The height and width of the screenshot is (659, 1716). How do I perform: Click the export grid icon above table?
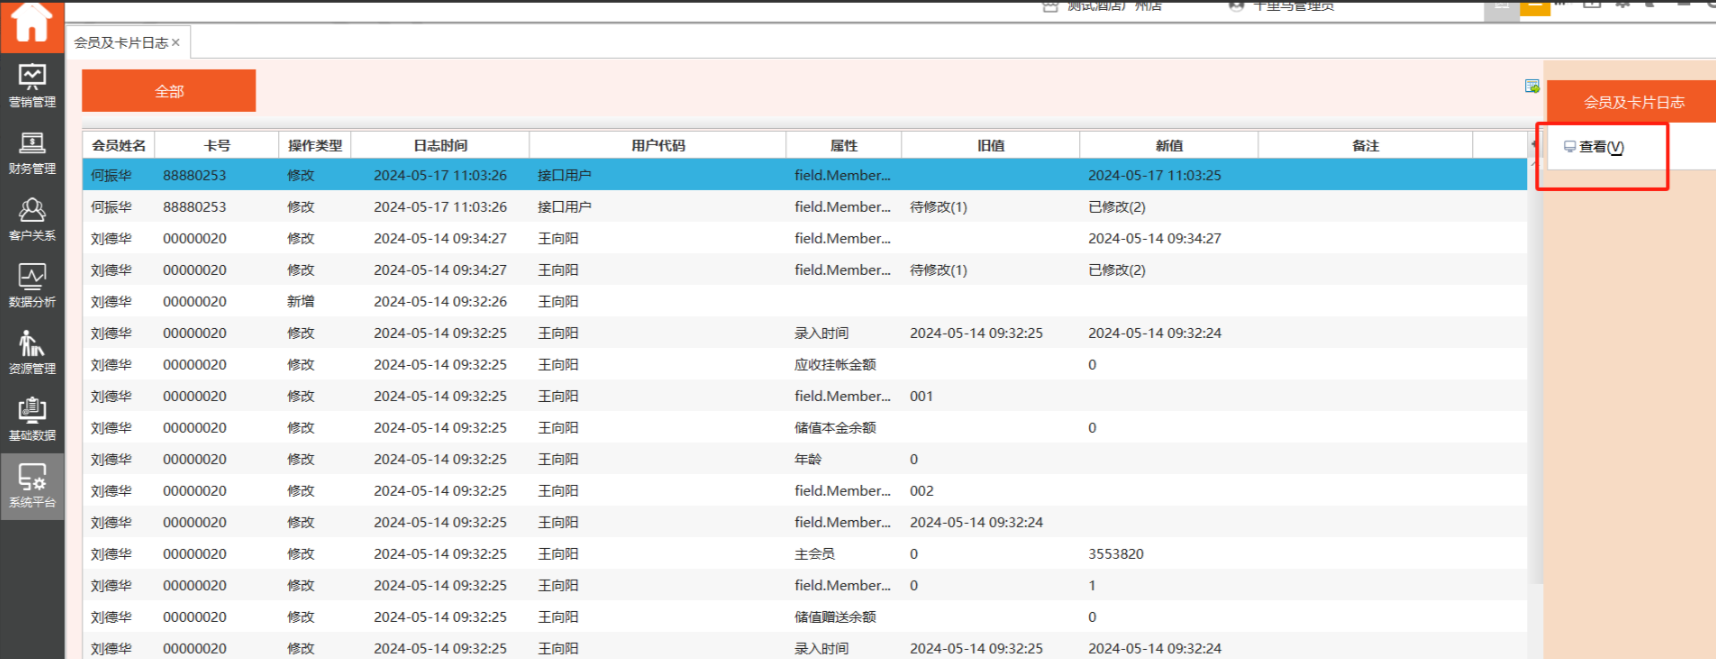pos(1531,87)
